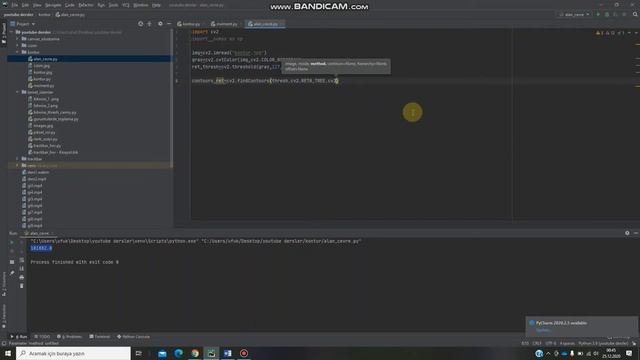Change CRLF line separator in status bar
The height and width of the screenshot is (360, 640).
tap(537, 344)
